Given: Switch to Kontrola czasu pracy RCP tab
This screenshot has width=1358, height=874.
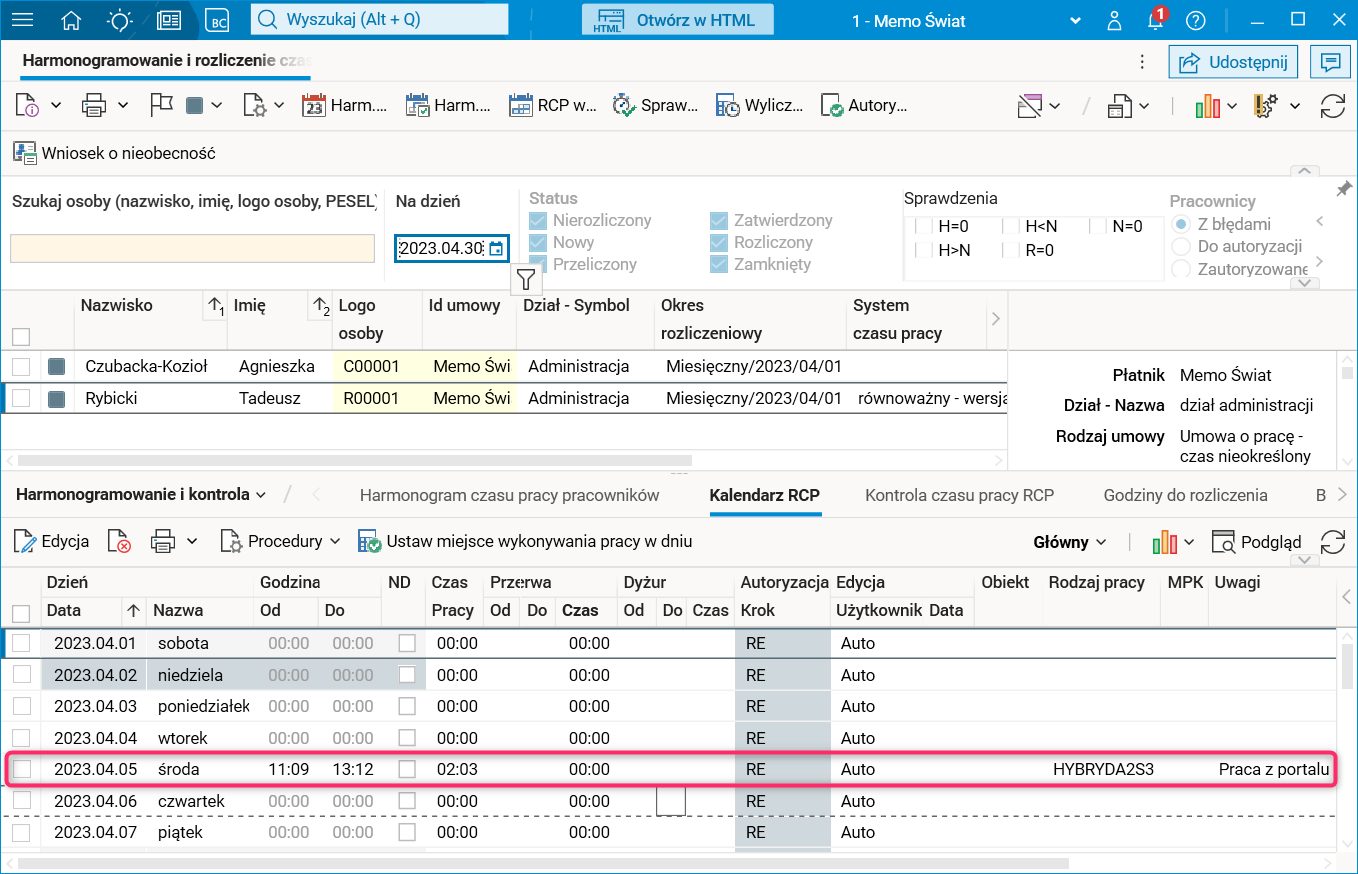Looking at the screenshot, I should click(959, 494).
